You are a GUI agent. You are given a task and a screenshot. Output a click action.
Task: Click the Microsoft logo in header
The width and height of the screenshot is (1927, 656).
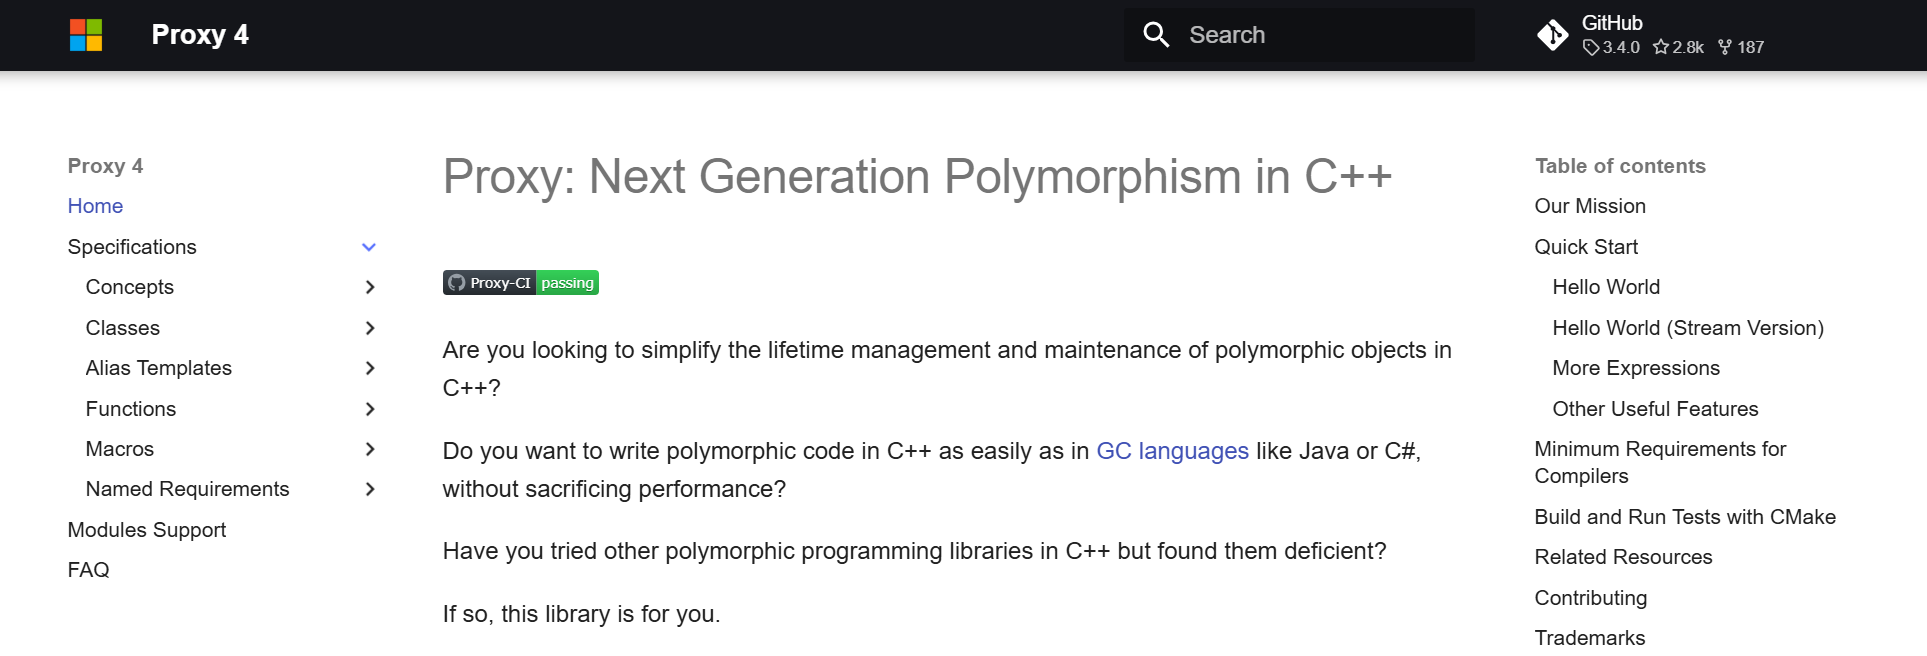tap(86, 35)
